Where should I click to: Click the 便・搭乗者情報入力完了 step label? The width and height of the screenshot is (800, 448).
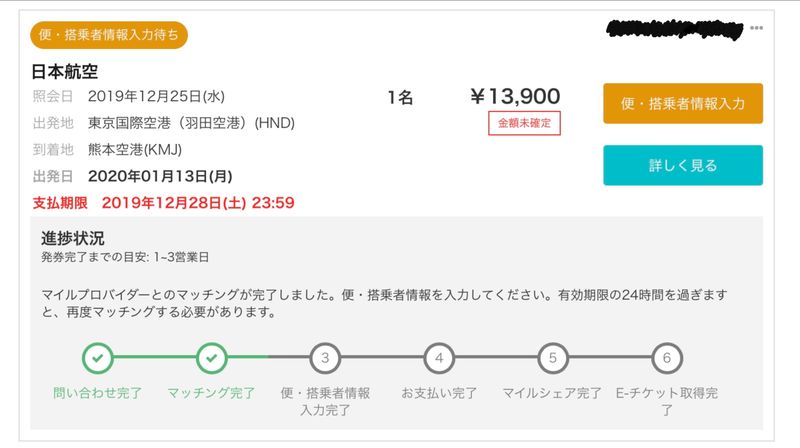point(325,401)
